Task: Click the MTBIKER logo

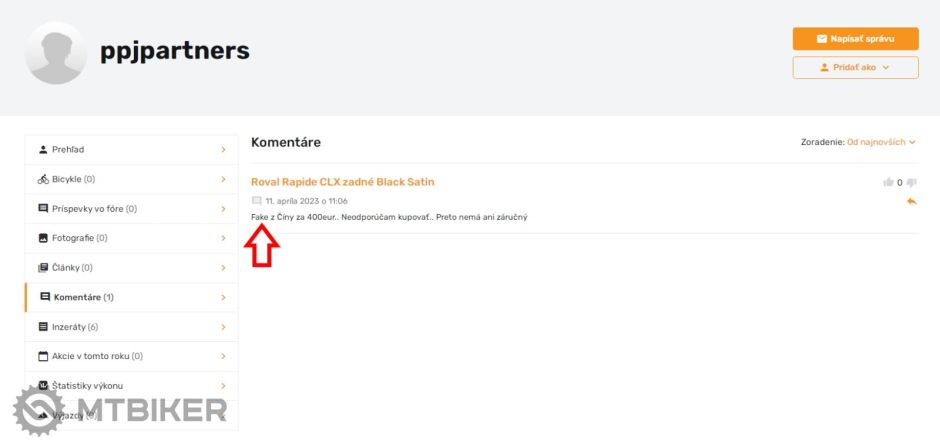Action: point(120,410)
